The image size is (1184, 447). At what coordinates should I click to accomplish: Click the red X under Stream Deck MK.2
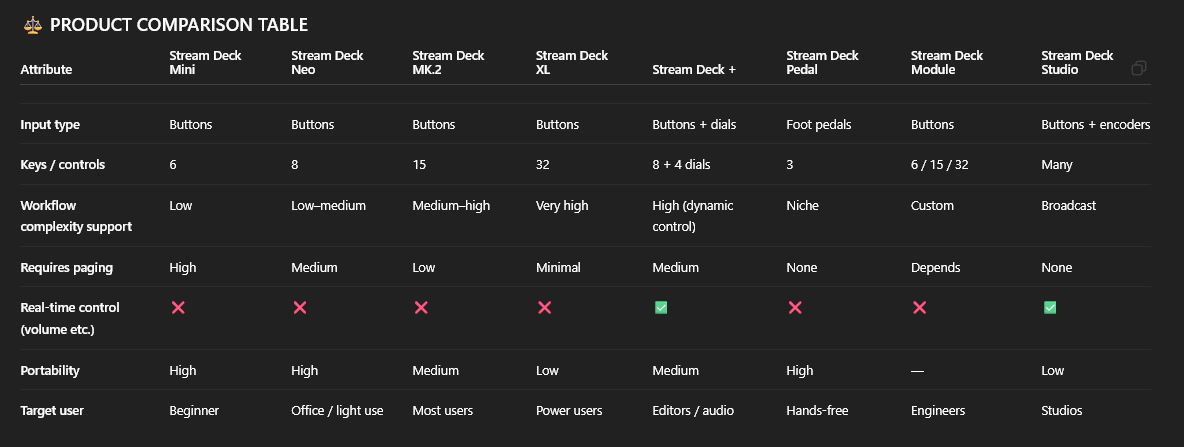421,308
